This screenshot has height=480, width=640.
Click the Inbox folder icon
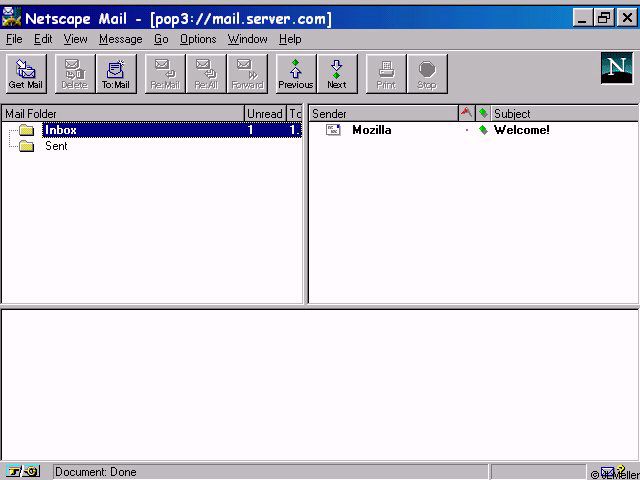(27, 130)
